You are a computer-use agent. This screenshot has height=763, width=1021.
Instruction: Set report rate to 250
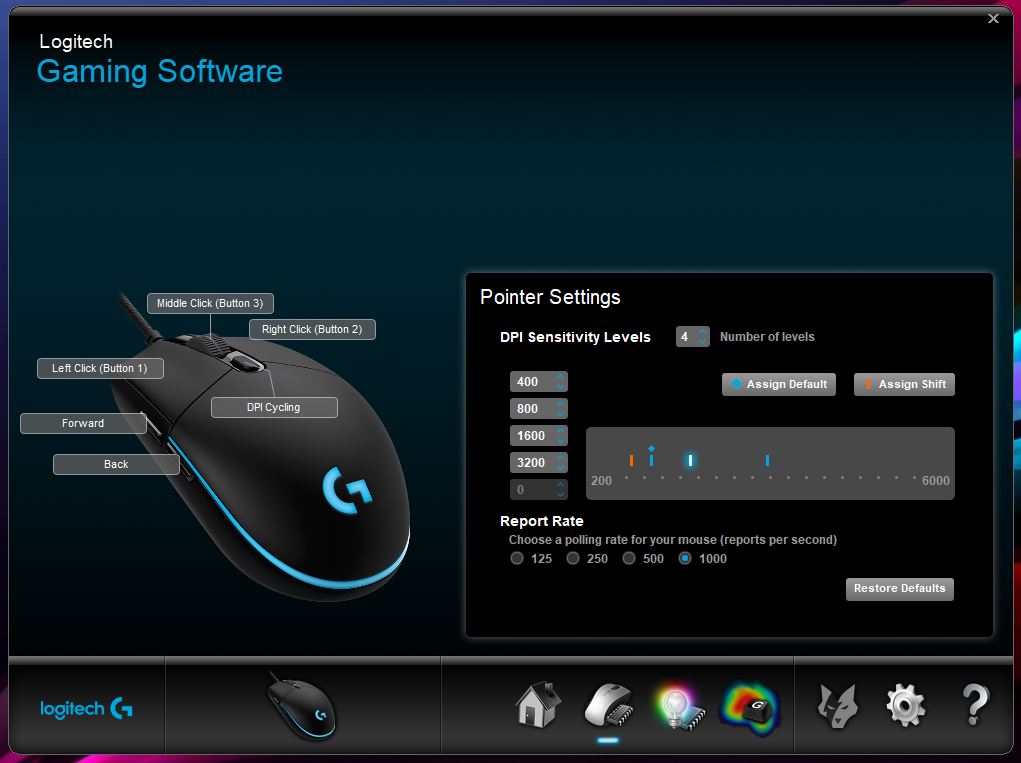tap(573, 558)
